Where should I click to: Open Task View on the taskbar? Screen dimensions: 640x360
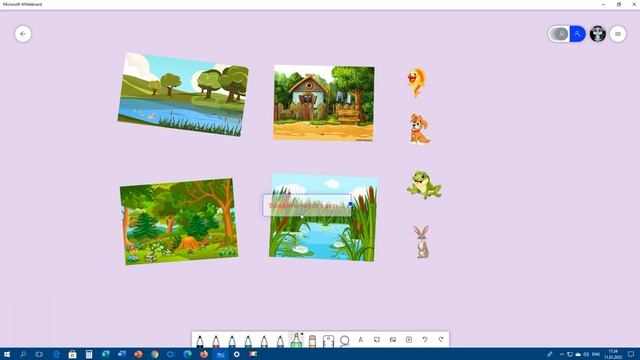(39, 354)
